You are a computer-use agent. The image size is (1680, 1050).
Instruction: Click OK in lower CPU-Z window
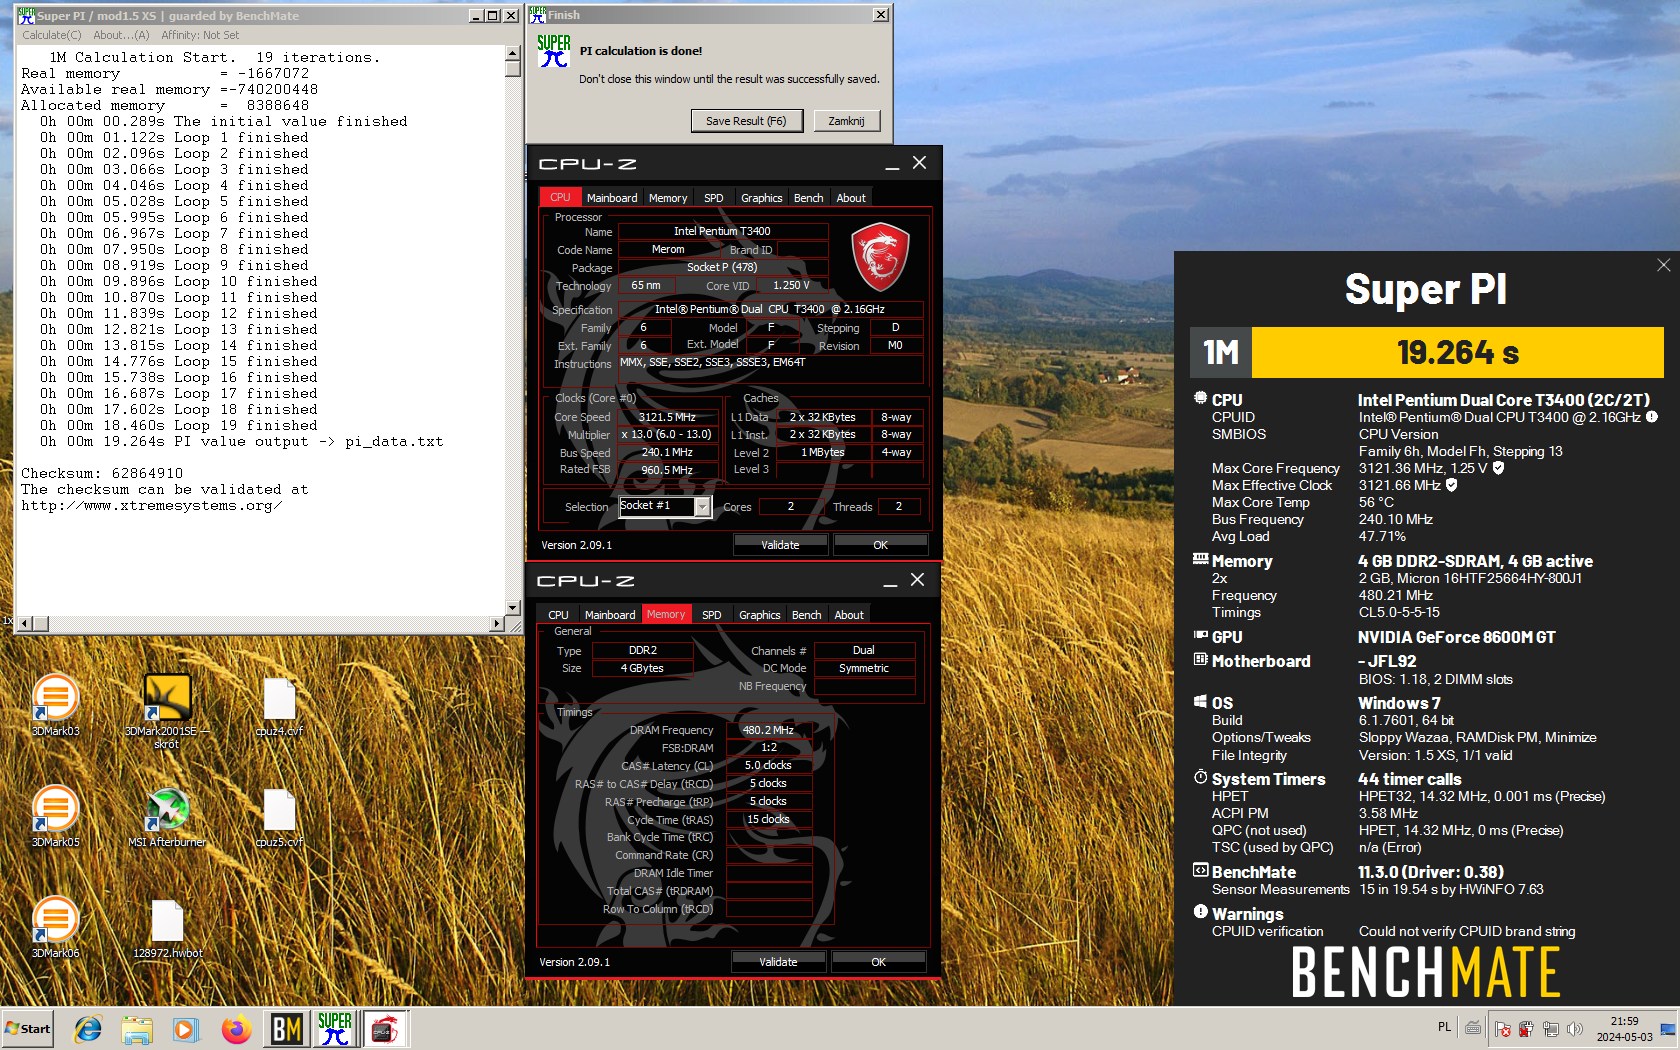pyautogui.click(x=878, y=962)
